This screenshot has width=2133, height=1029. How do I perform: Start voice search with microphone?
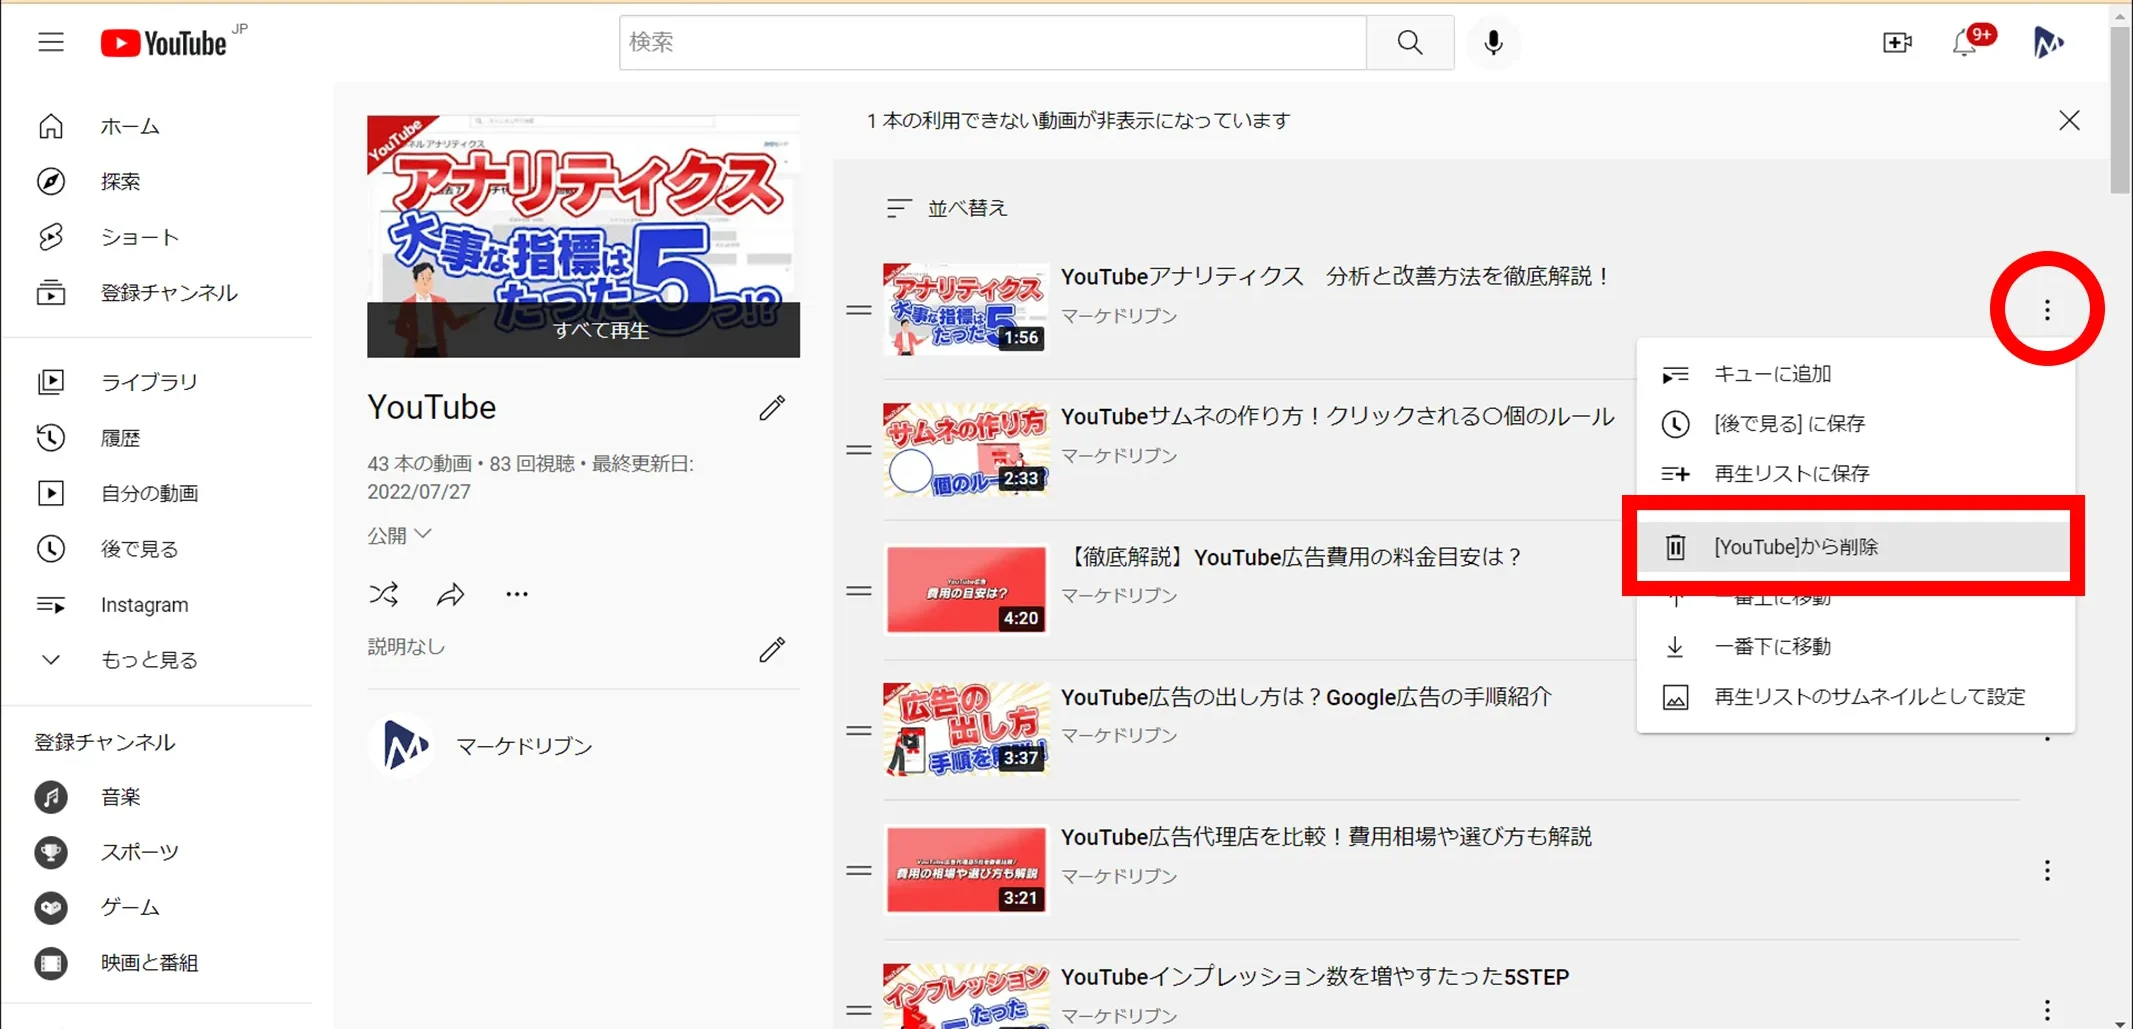(1493, 42)
